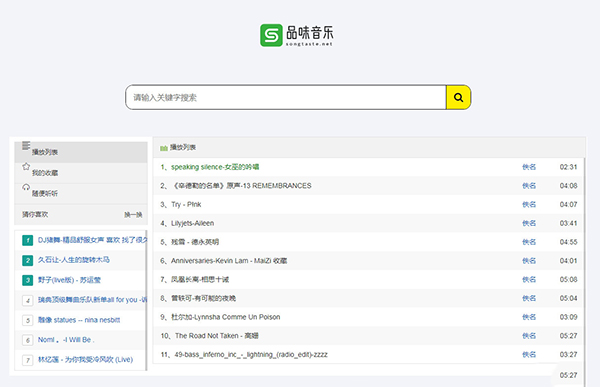Click the blue link on track 5 row
Screen dimensions: 600x387
(x=529, y=242)
